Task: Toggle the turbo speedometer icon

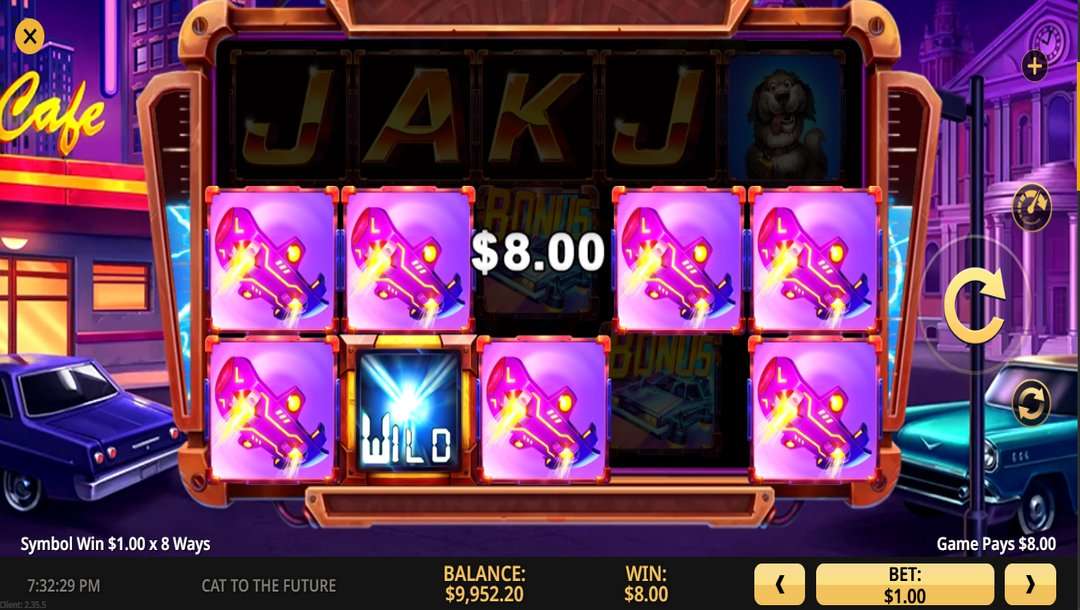Action: 1031,207
